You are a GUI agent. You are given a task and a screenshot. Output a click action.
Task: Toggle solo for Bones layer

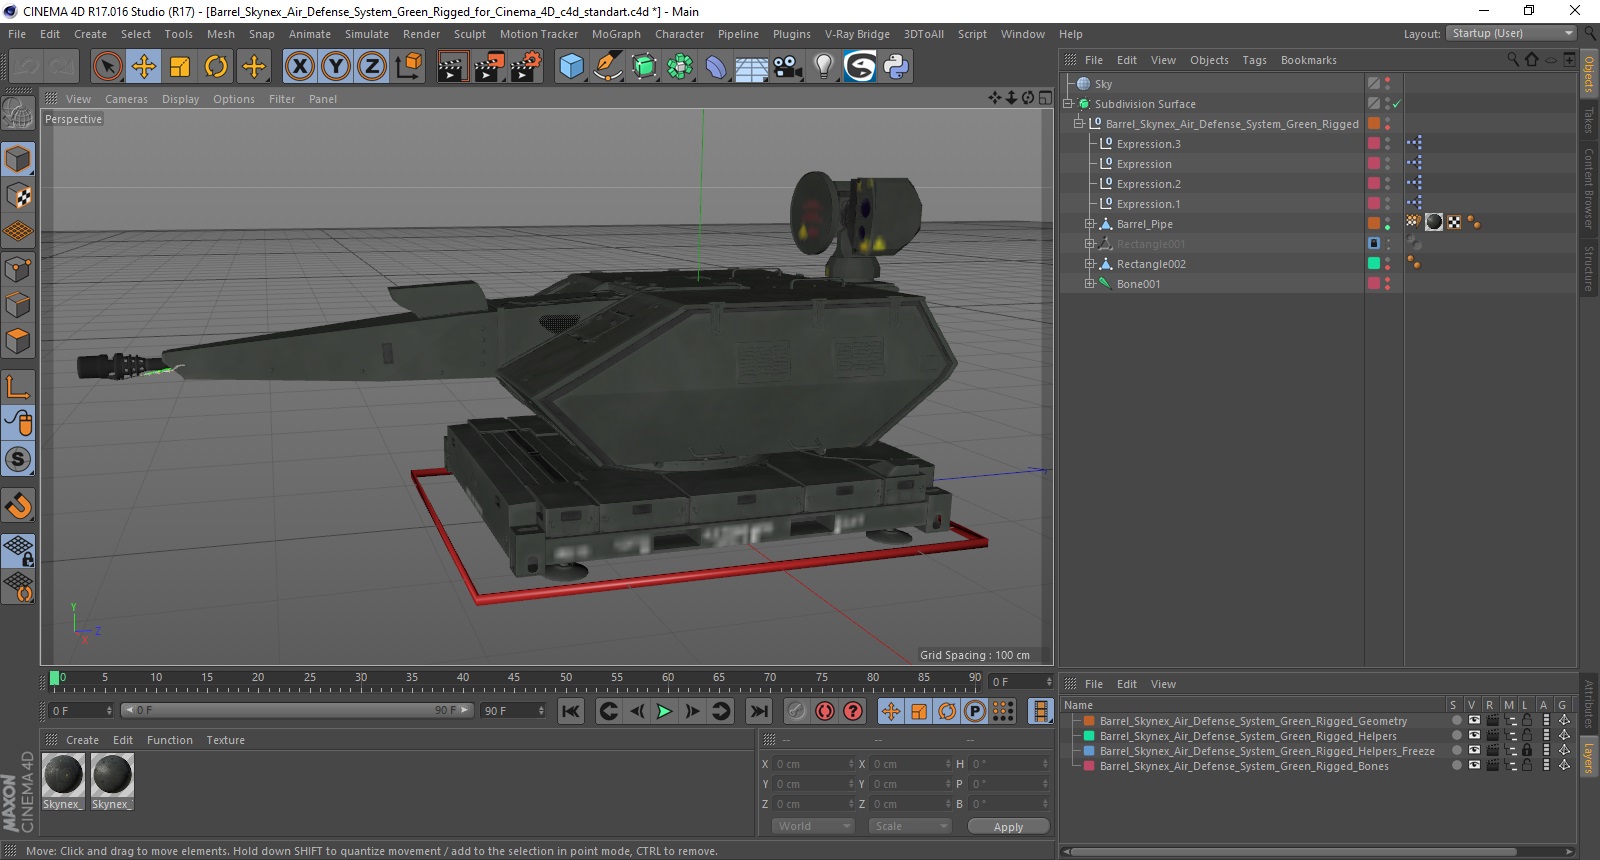point(1456,765)
